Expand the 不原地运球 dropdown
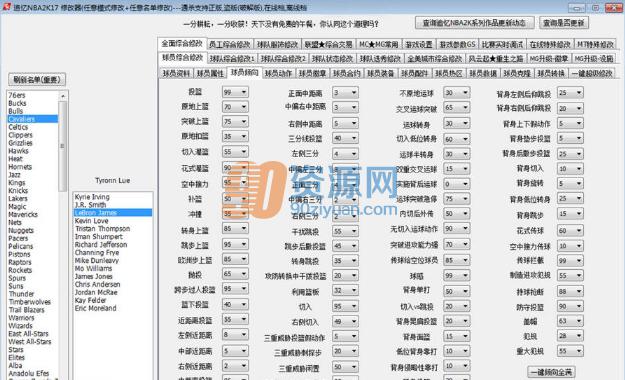 [x=456, y=93]
